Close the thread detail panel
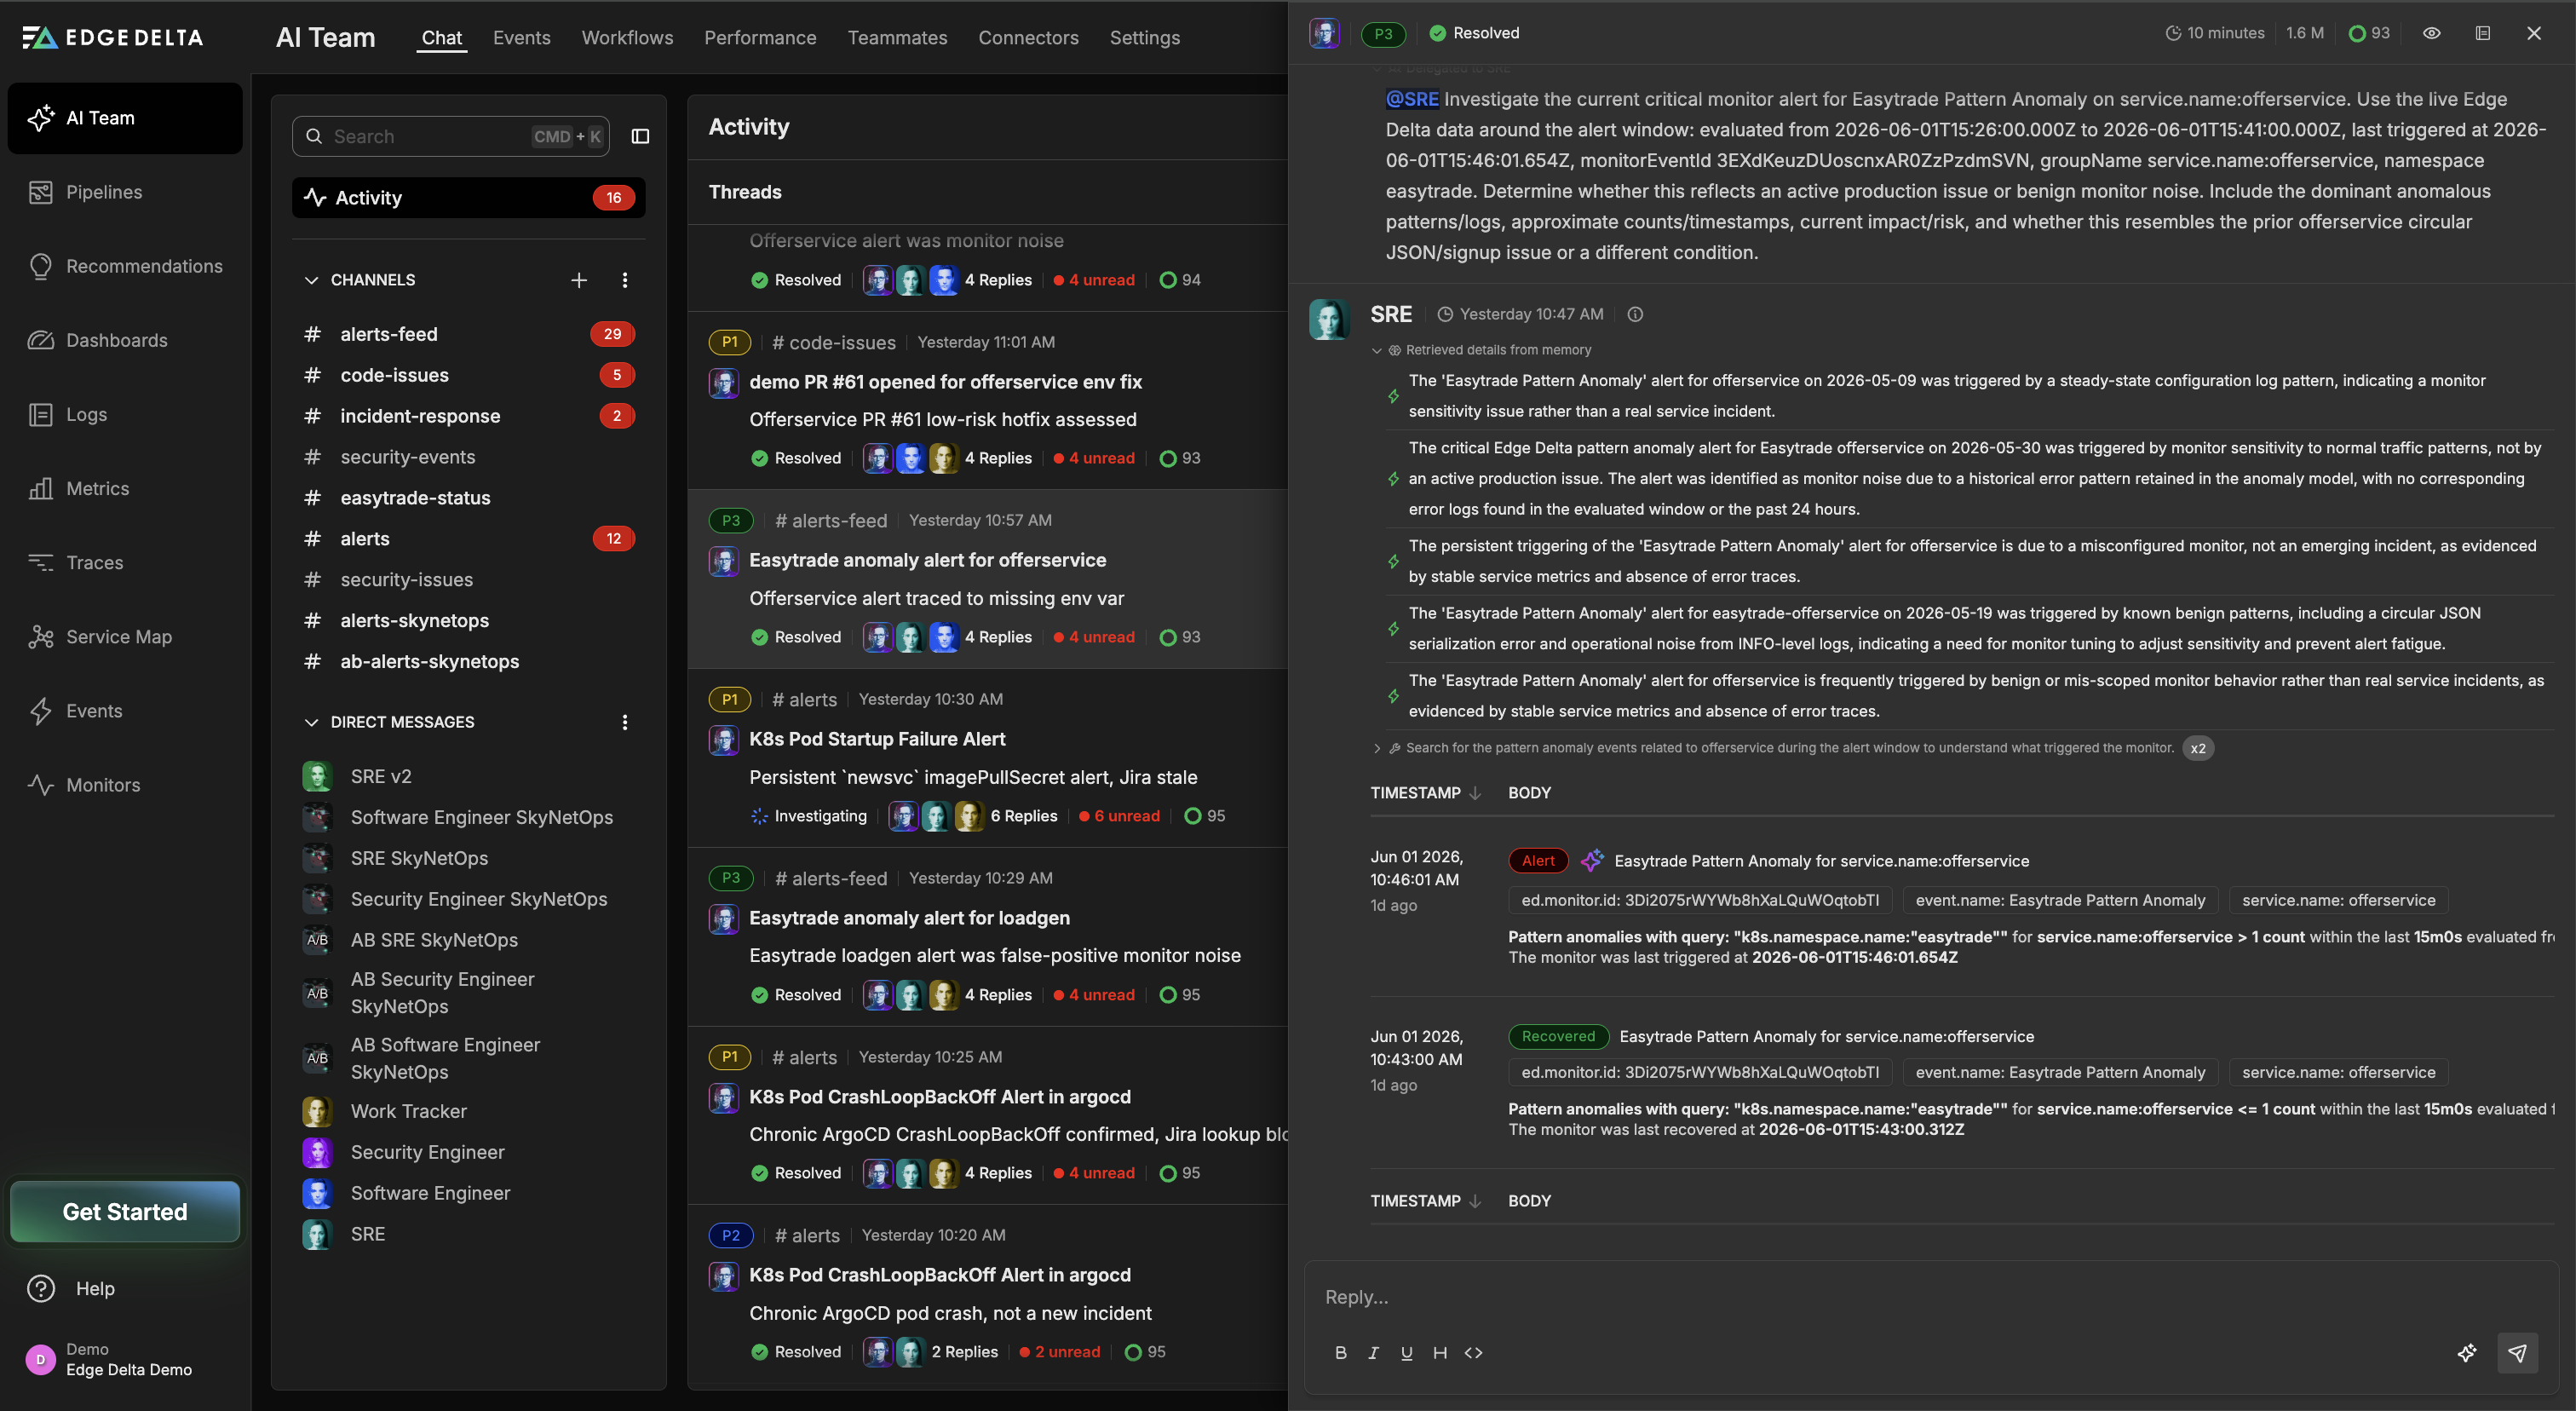 tap(2533, 33)
